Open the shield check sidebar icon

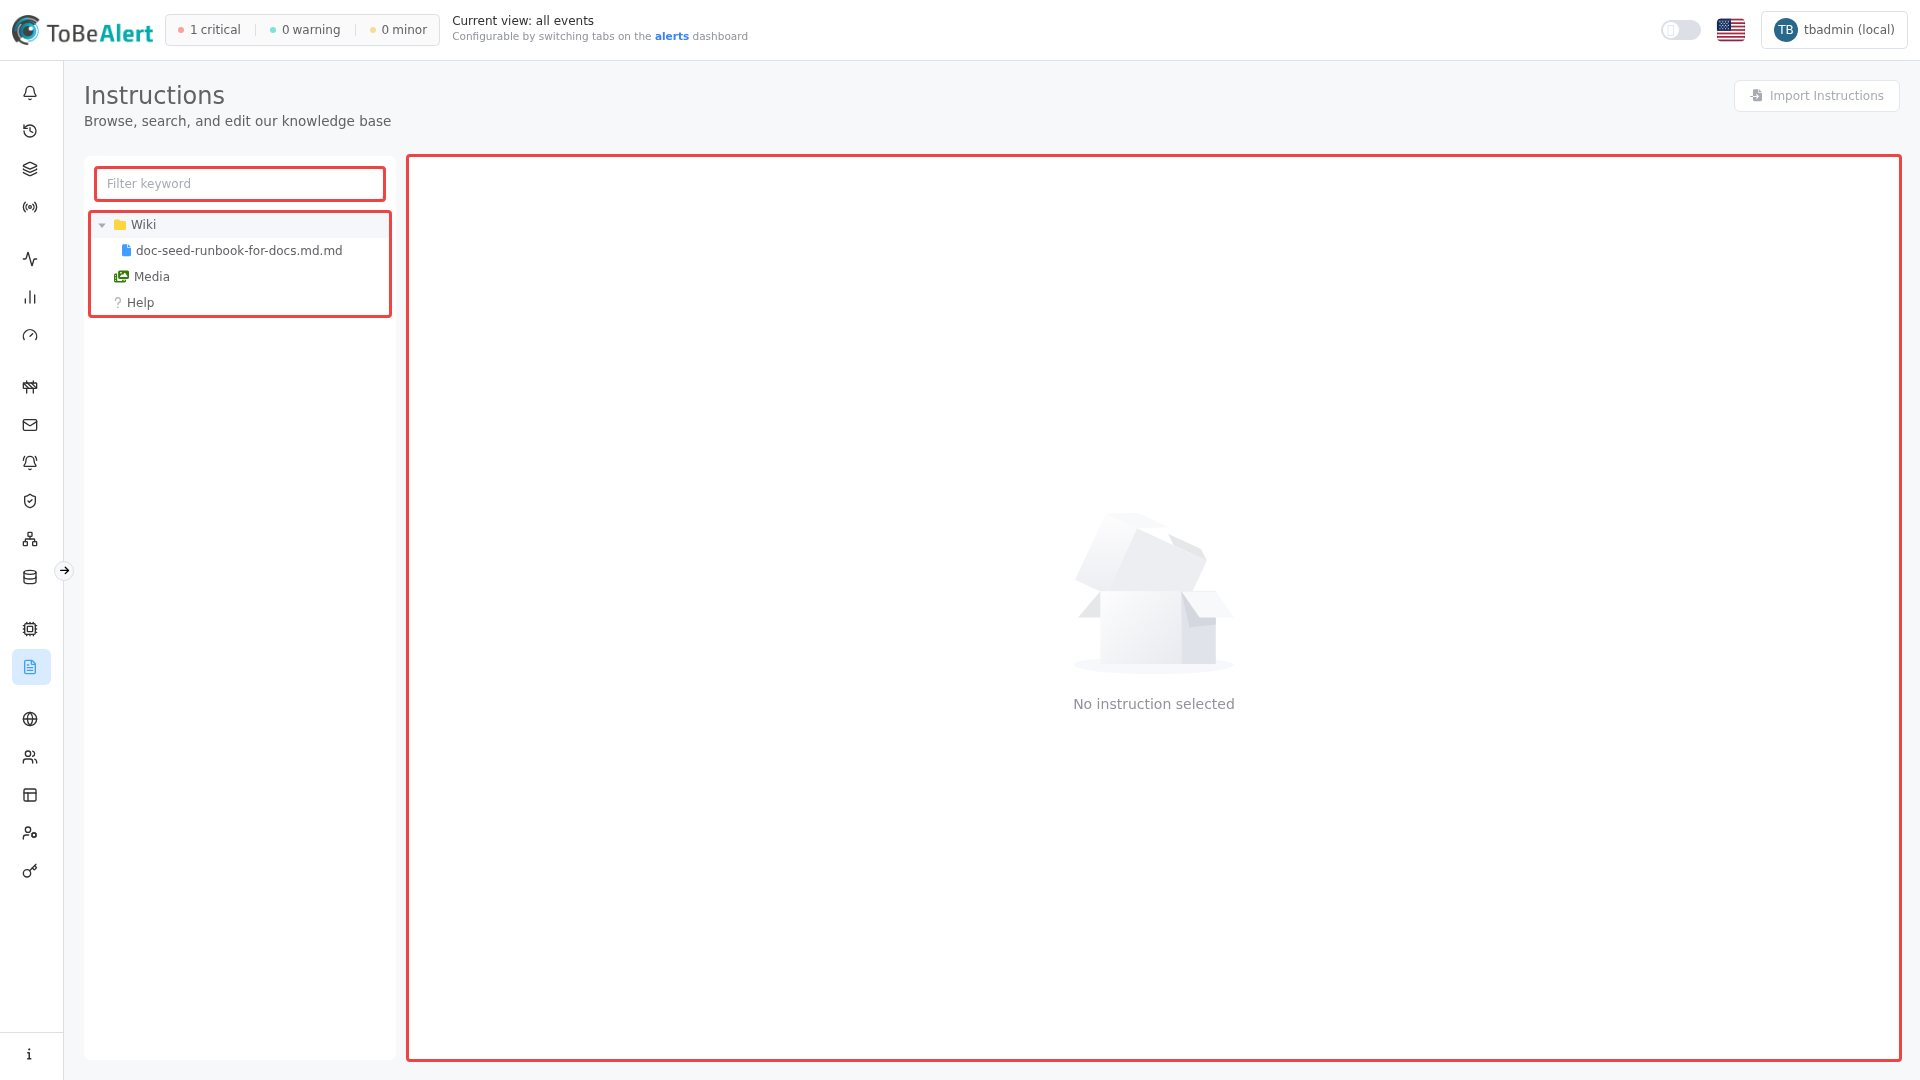click(30, 501)
